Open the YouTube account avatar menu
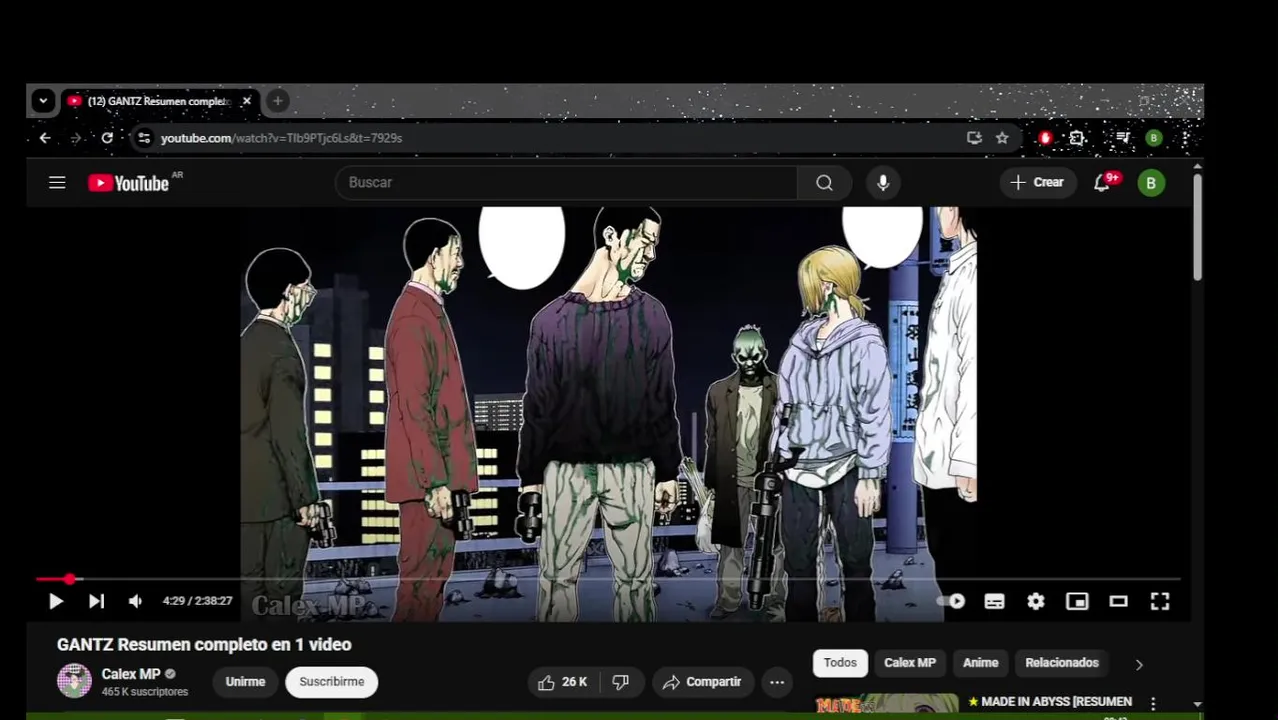The image size is (1278, 720). [1151, 183]
